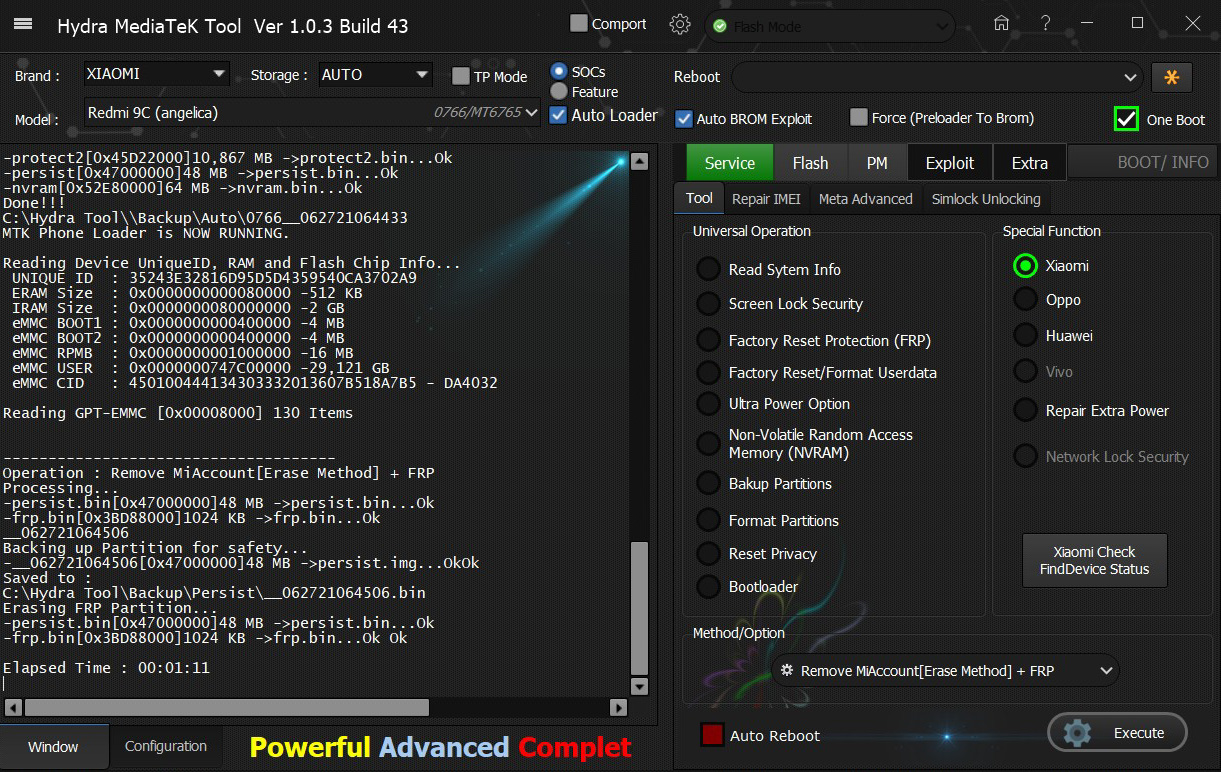Toggle the Auto BROM Exploit checkbox
Viewport: 1221px width, 772px height.
[684, 118]
